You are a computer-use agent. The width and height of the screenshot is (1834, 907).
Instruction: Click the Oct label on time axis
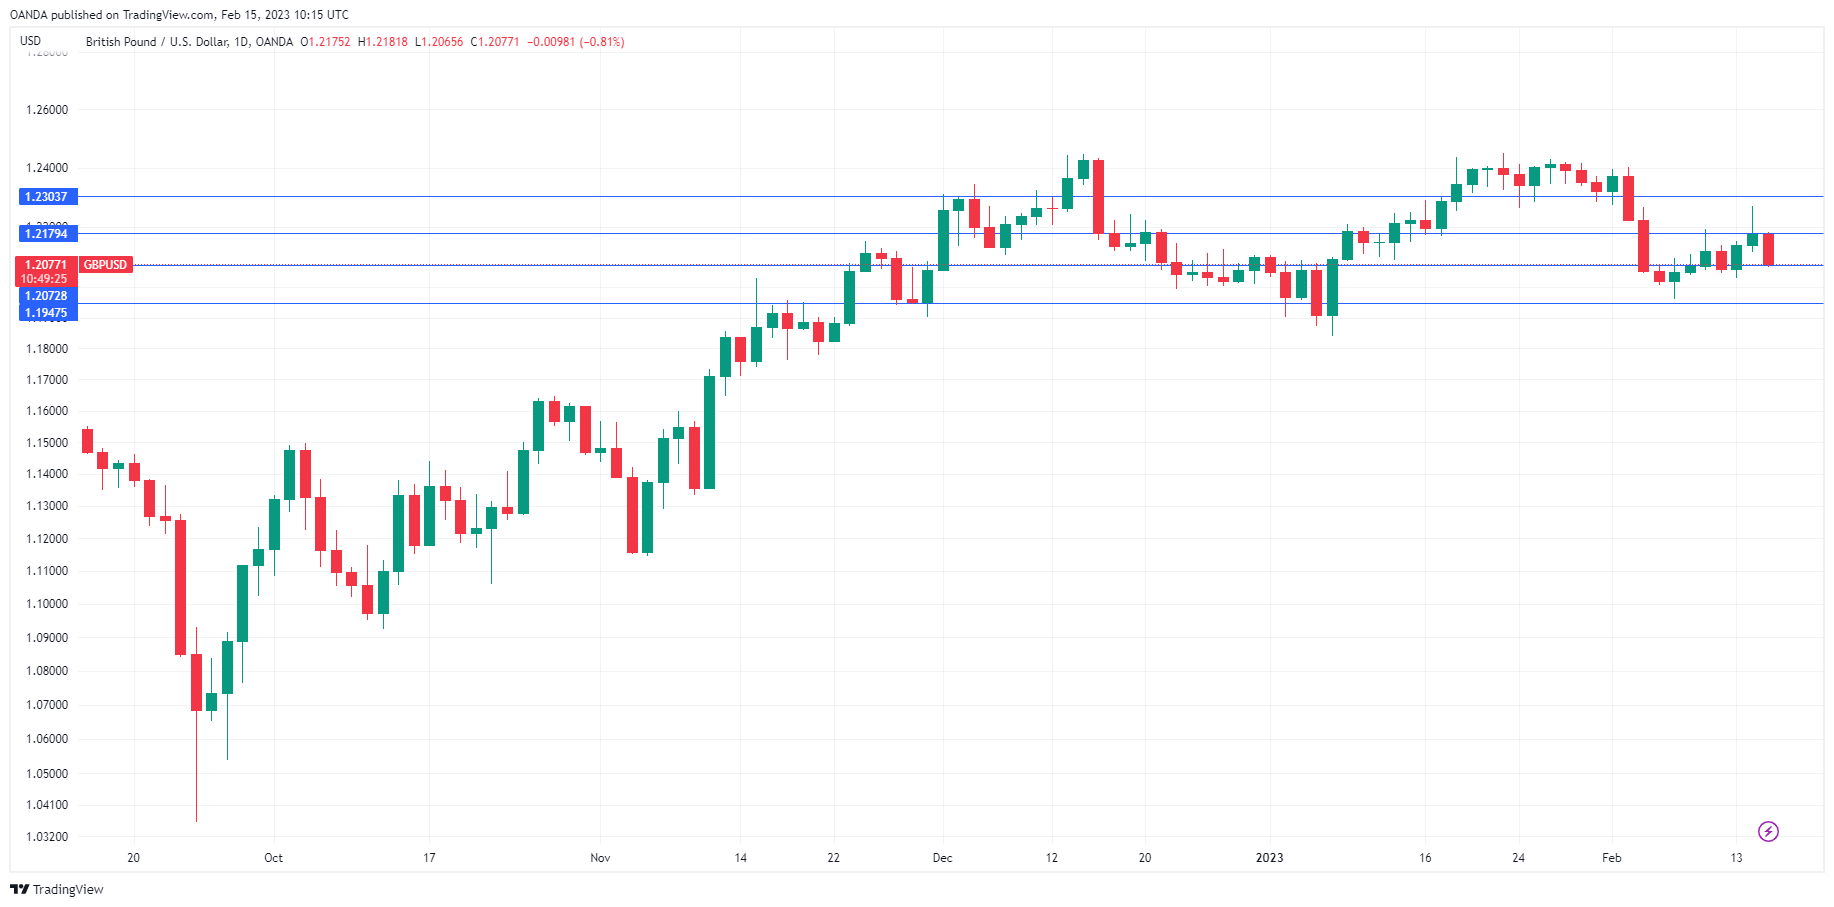point(273,858)
